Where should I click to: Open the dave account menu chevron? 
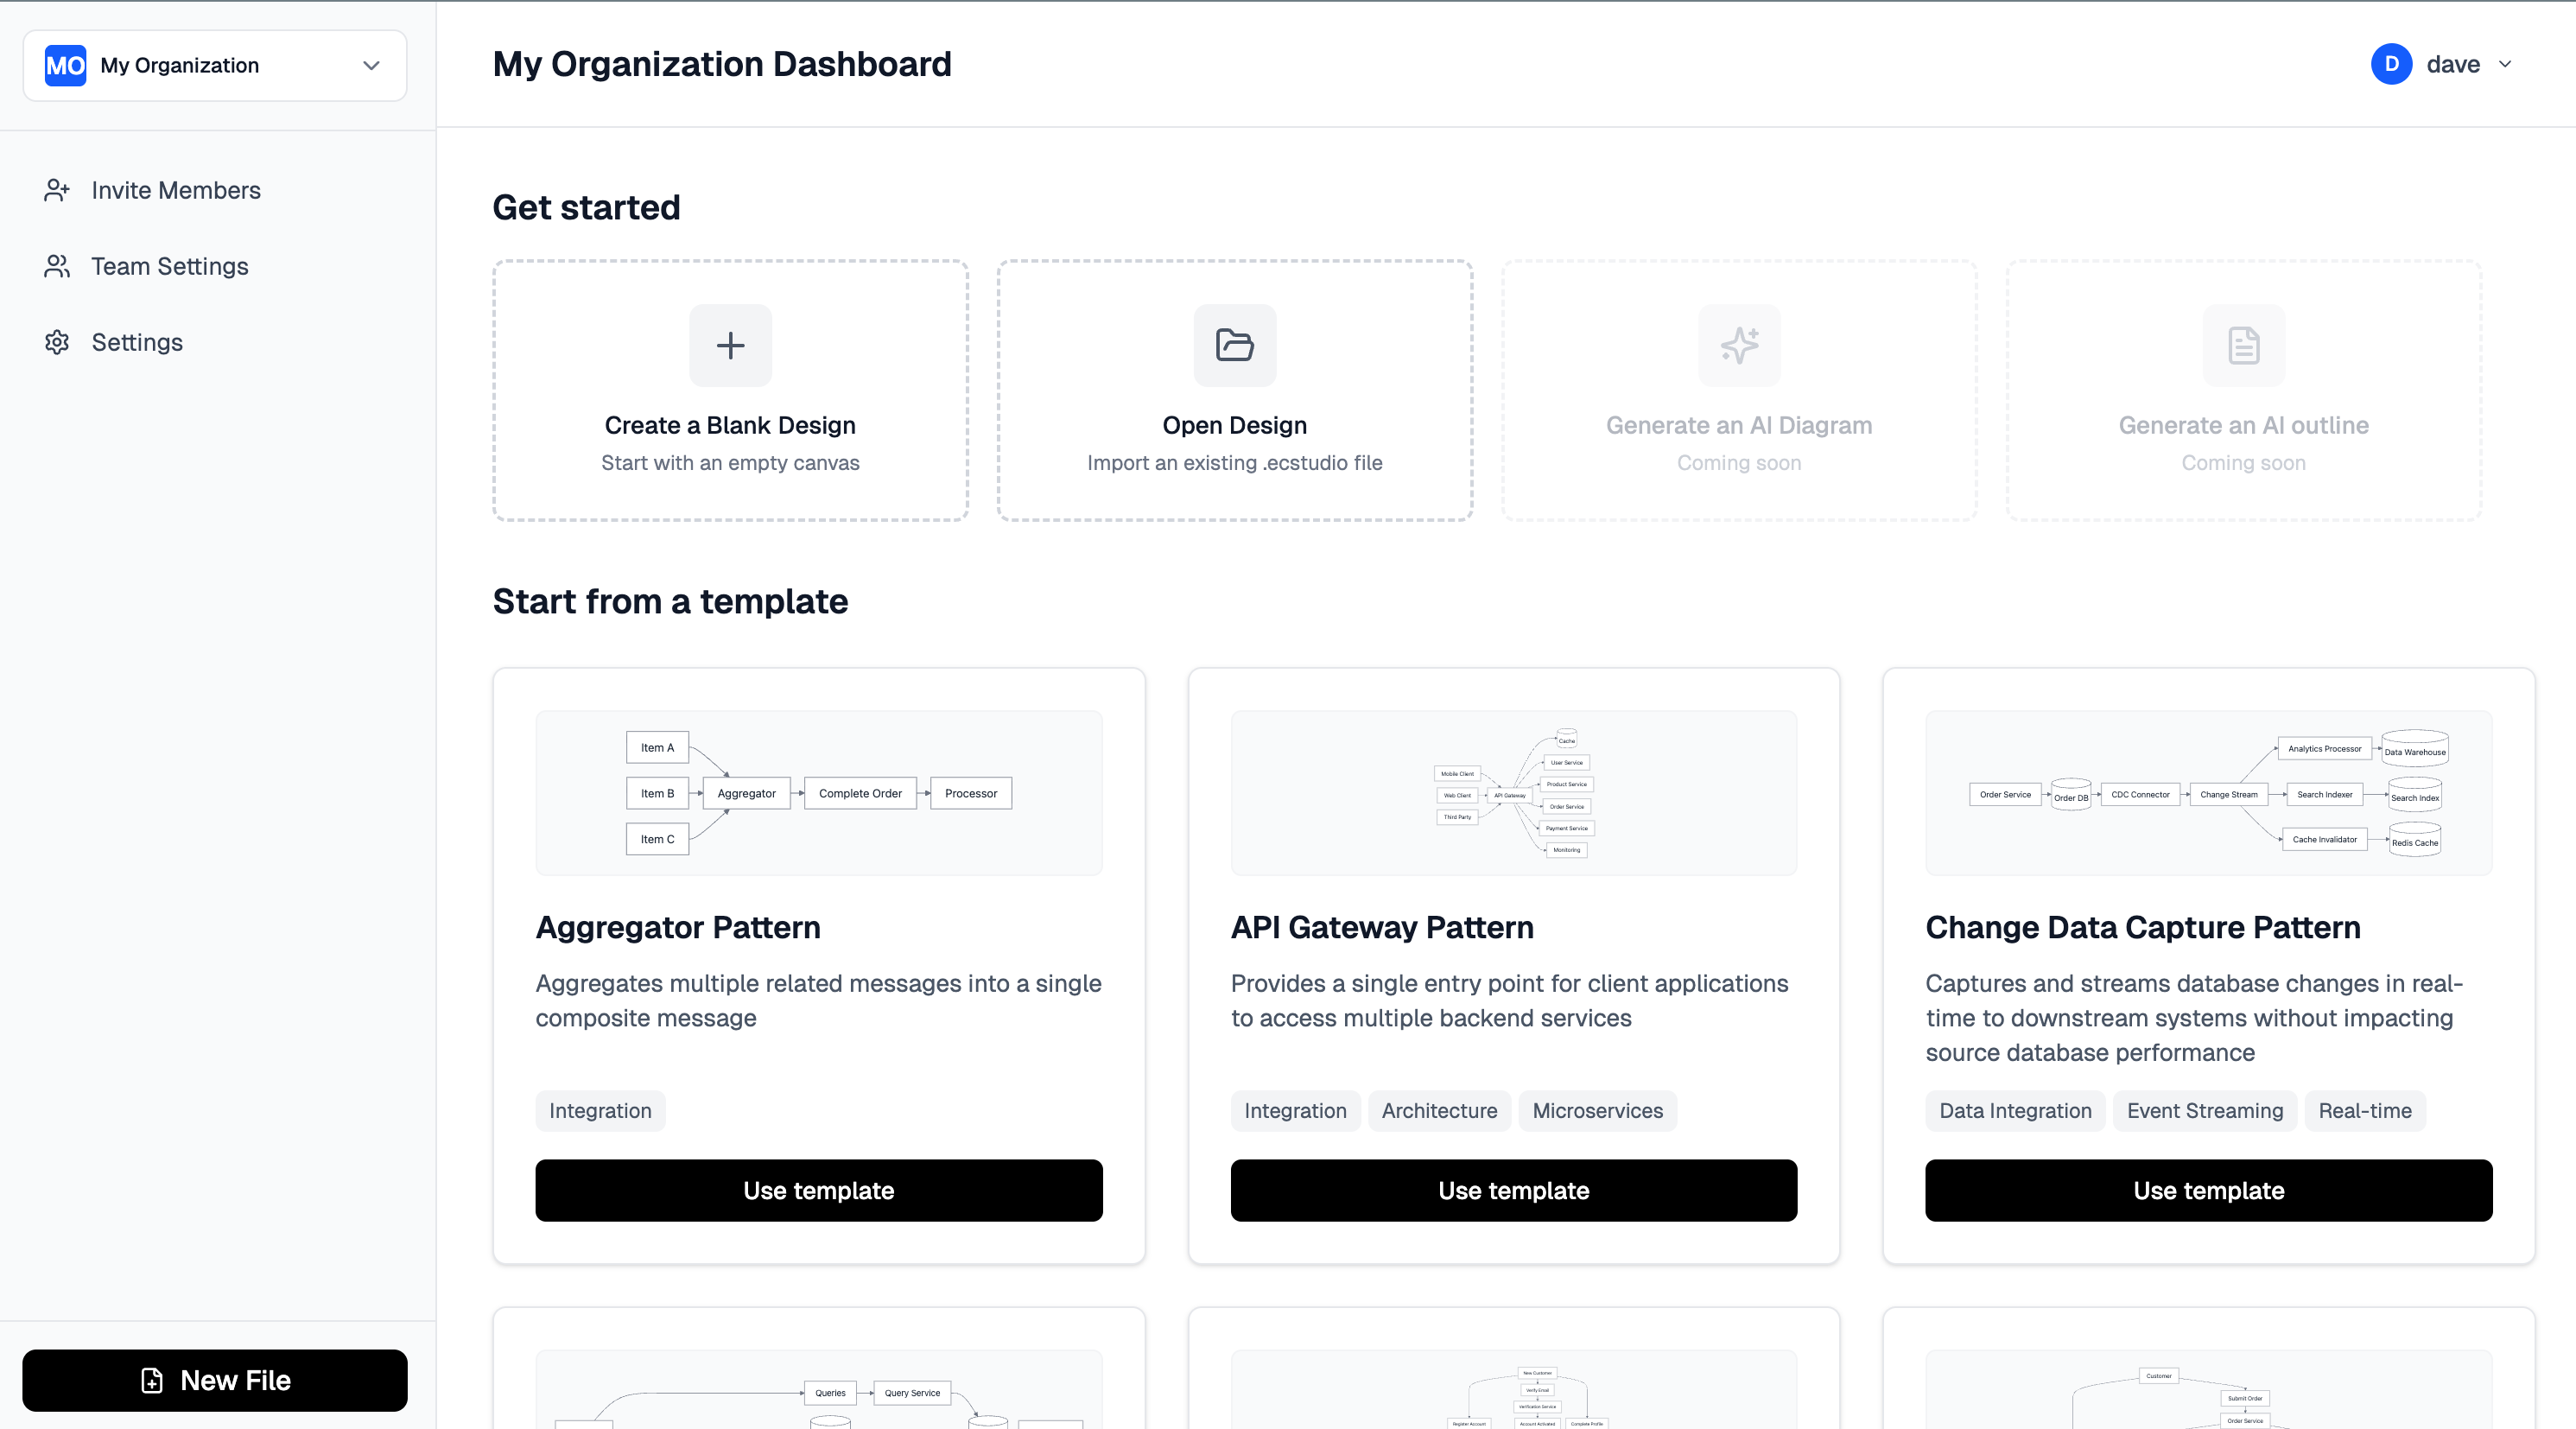pos(2505,64)
